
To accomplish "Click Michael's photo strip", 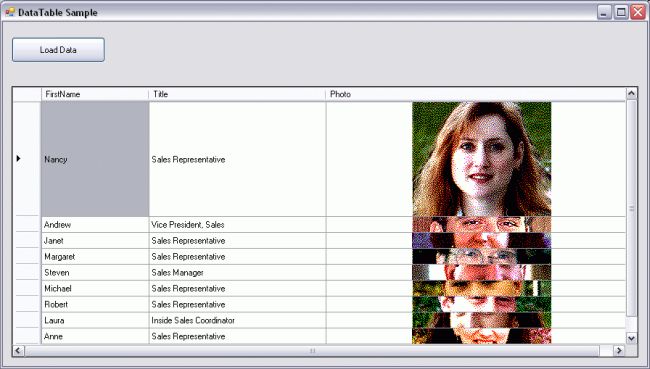I will click(482, 289).
